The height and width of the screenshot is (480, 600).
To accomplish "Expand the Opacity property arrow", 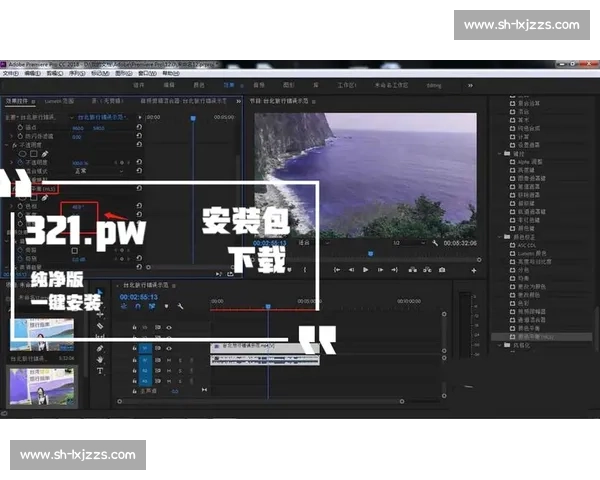I will (x=11, y=163).
